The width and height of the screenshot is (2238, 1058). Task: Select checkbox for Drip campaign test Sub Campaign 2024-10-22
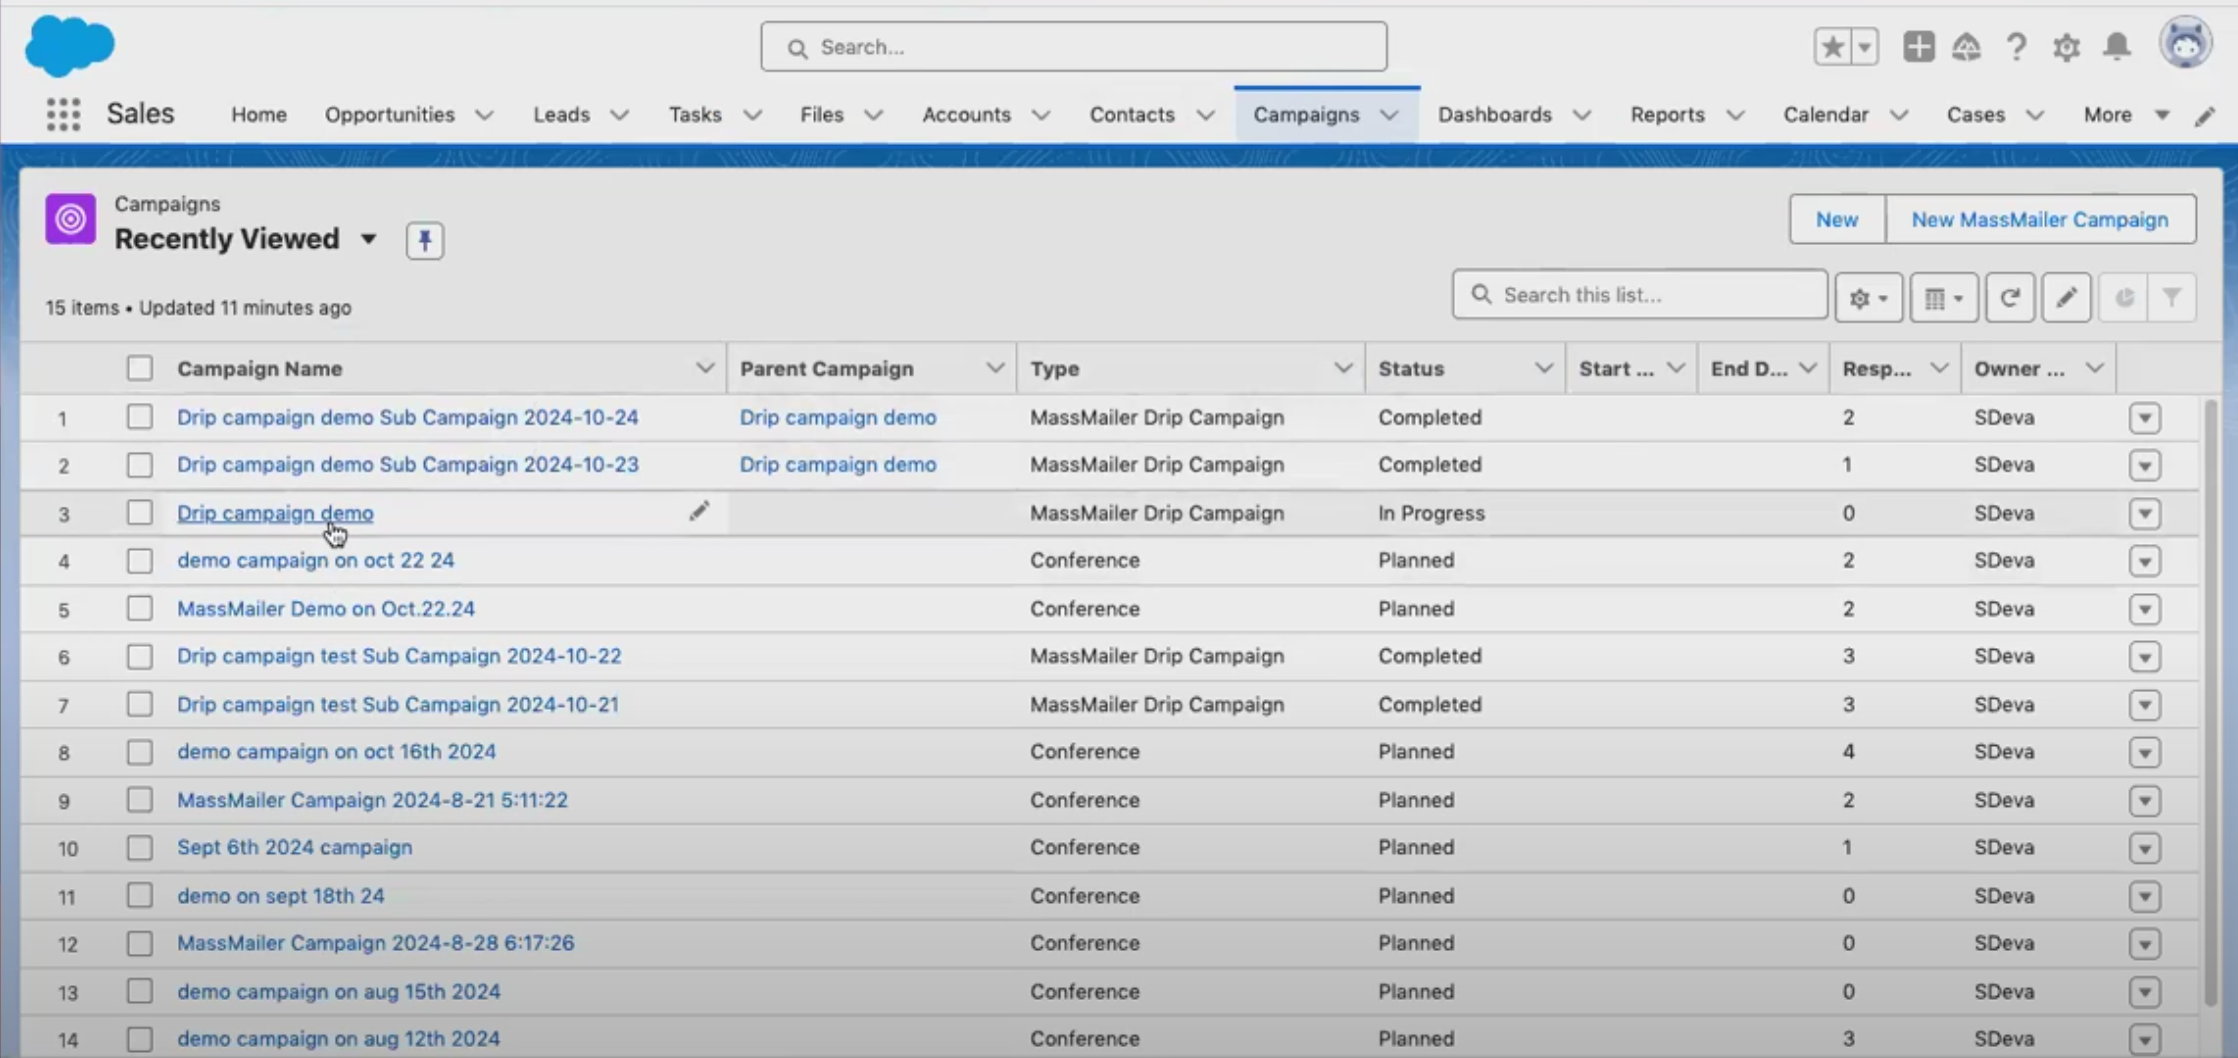tap(140, 656)
